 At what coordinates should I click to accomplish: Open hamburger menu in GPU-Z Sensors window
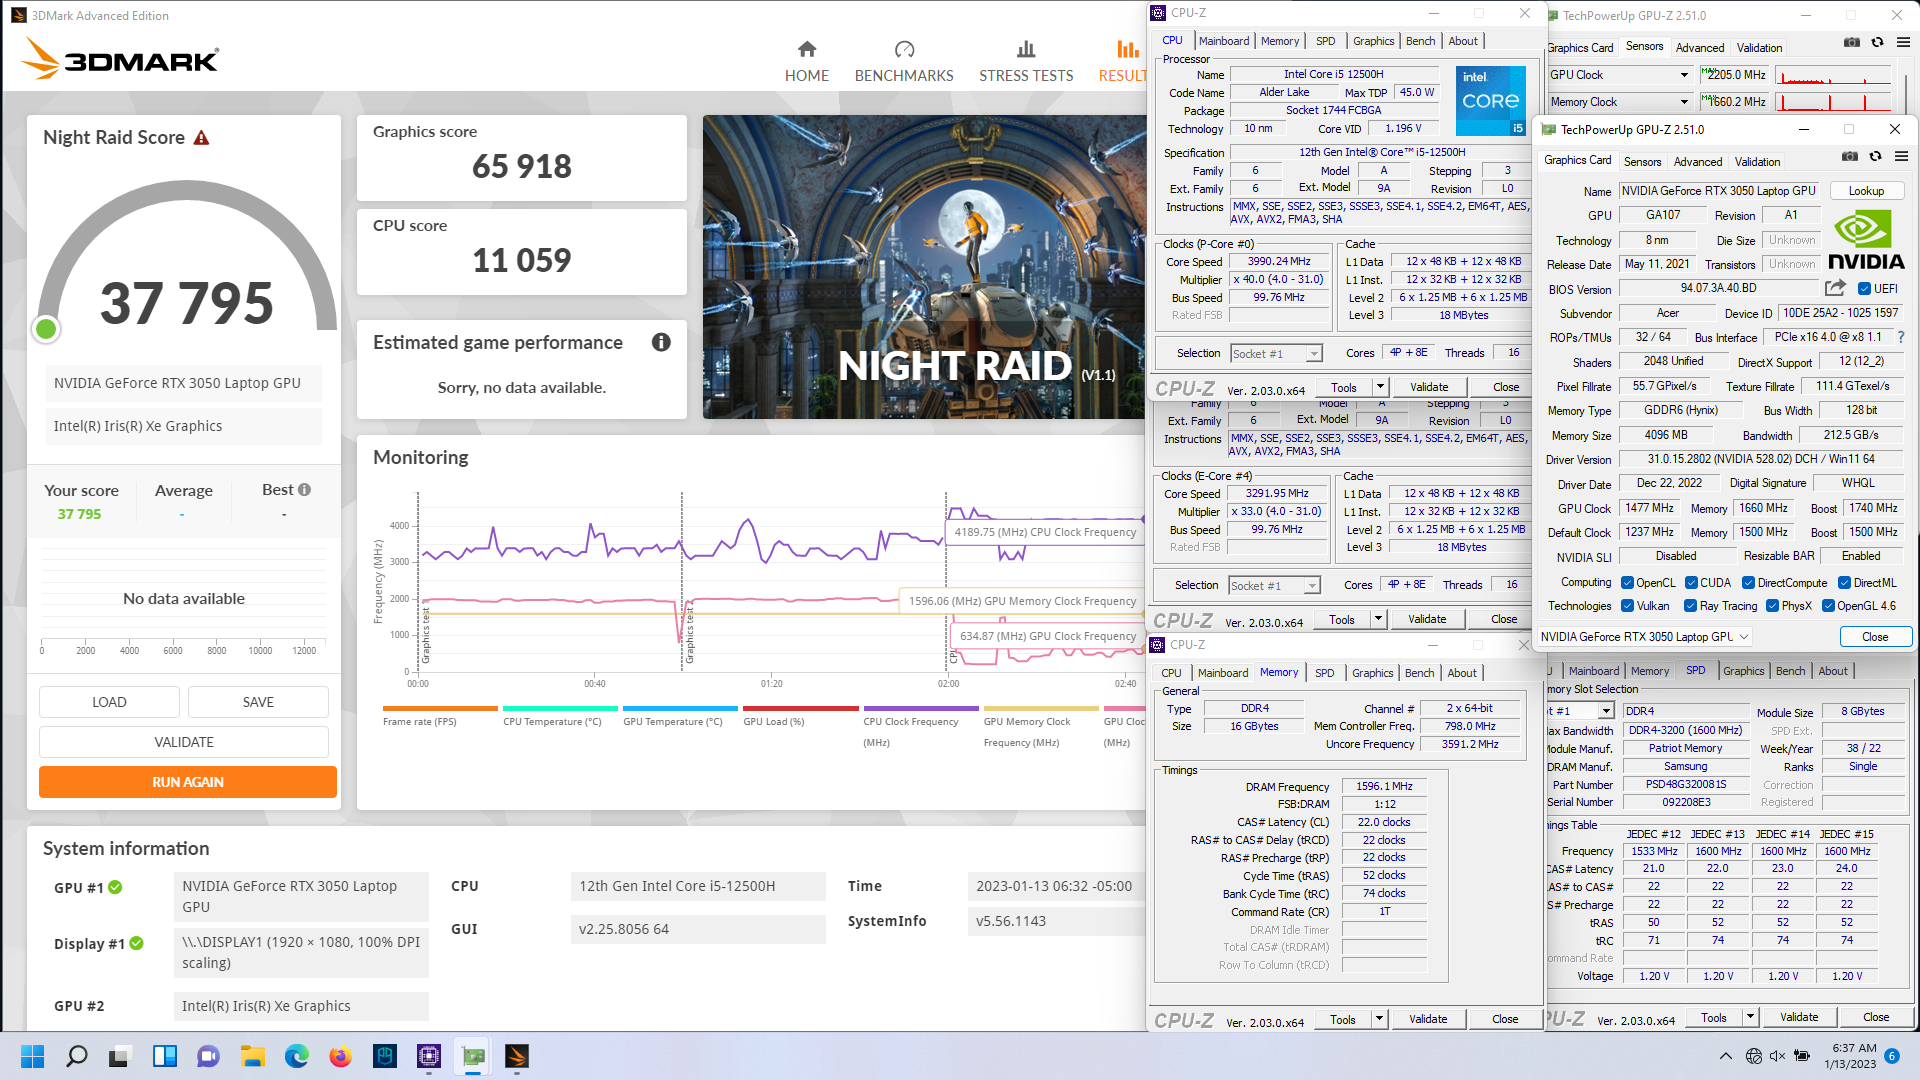(1903, 42)
